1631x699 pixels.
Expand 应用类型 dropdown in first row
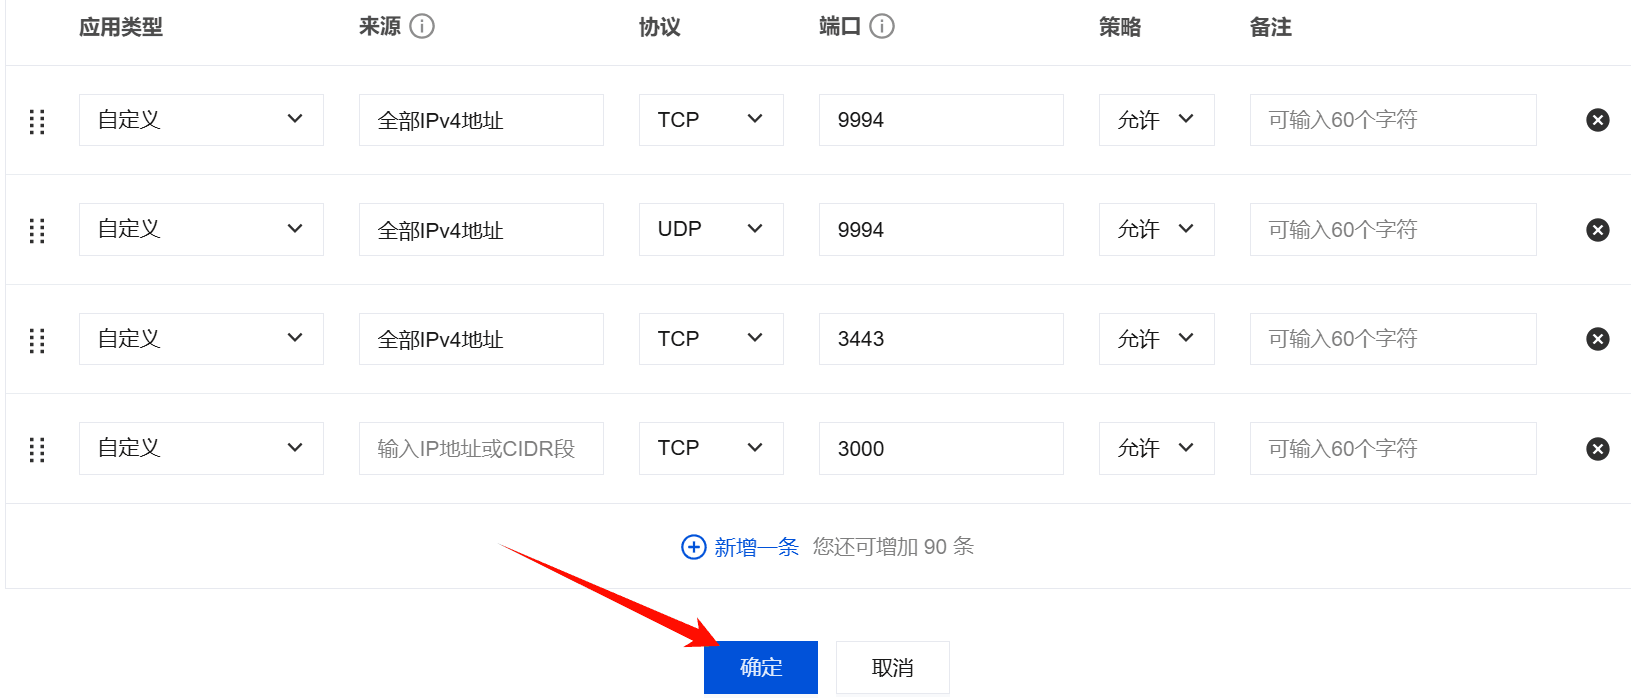click(200, 120)
